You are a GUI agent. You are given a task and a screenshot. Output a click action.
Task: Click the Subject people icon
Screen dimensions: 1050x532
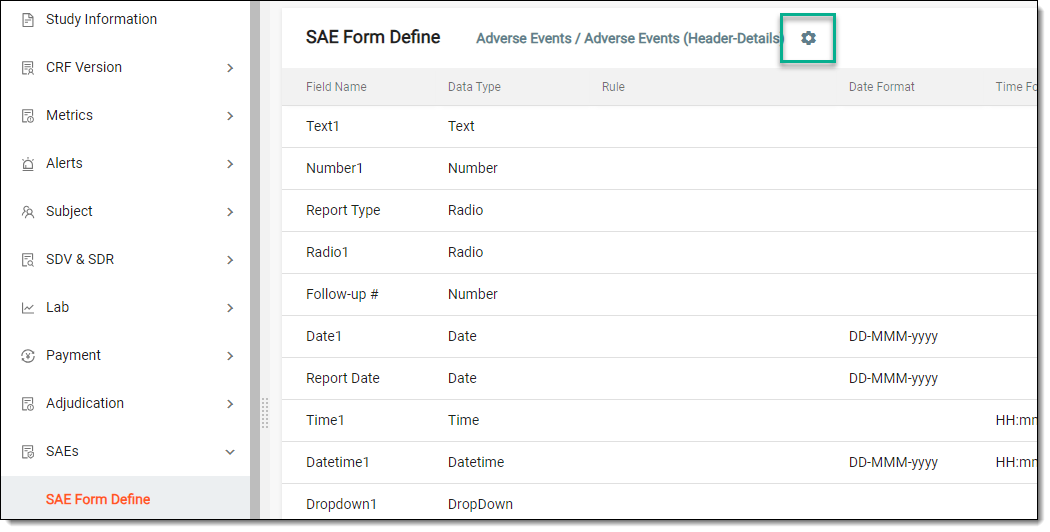pyautogui.click(x=28, y=212)
